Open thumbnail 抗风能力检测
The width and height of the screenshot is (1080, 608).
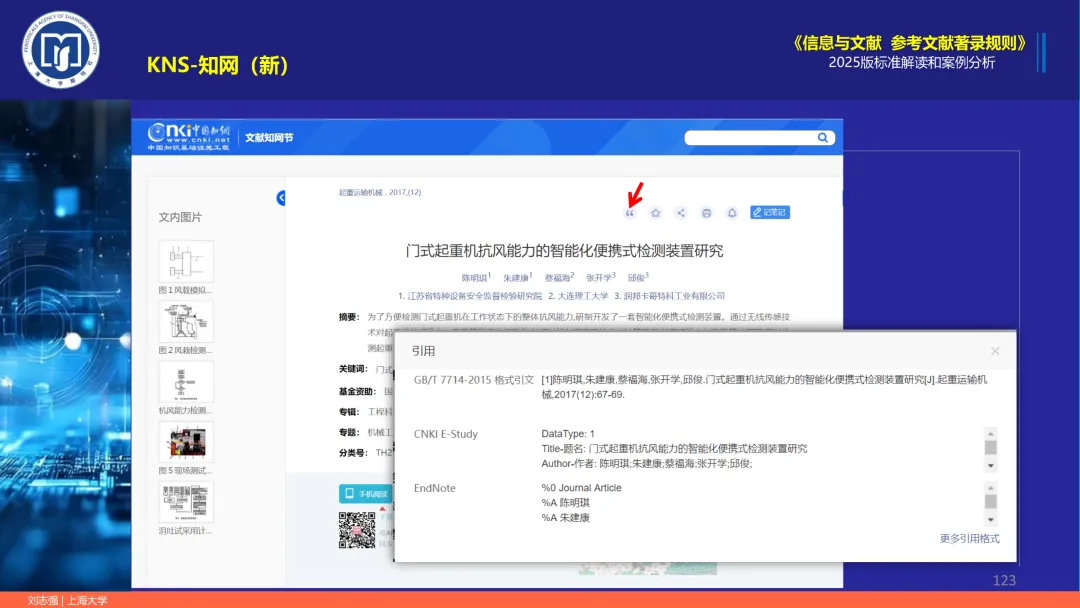(186, 381)
